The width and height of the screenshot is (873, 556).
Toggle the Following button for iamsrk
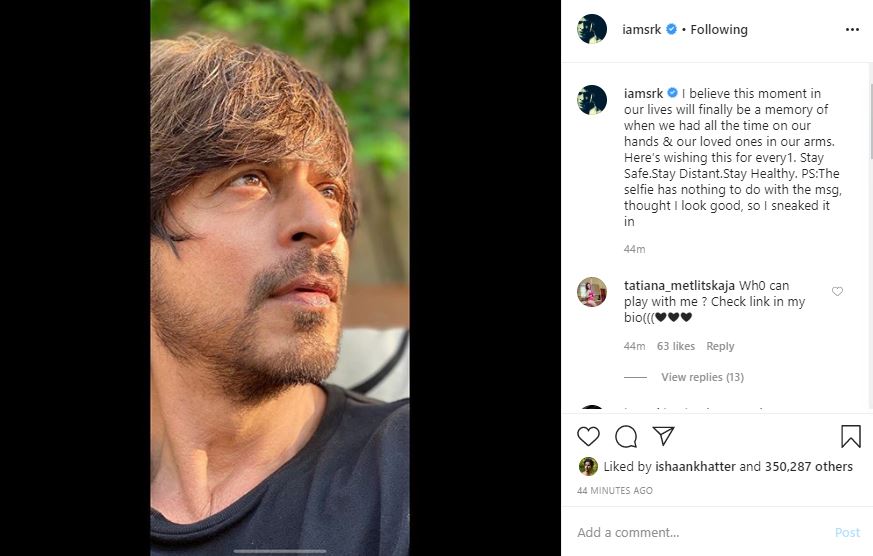(x=719, y=30)
